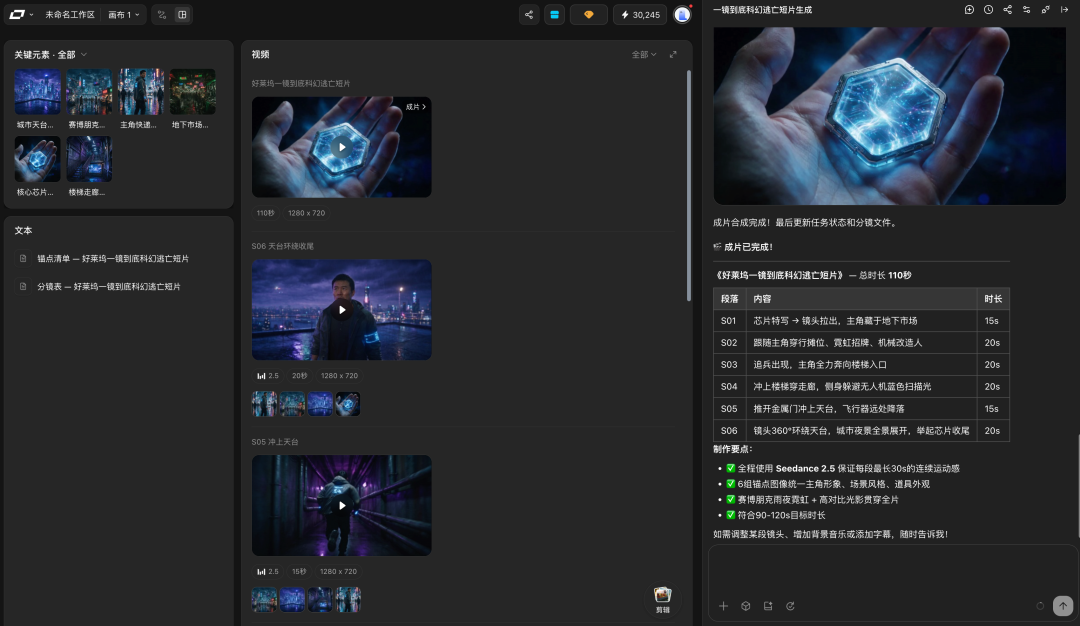Open the user avatar profile
Viewport: 1080px width, 626px height.
682,14
